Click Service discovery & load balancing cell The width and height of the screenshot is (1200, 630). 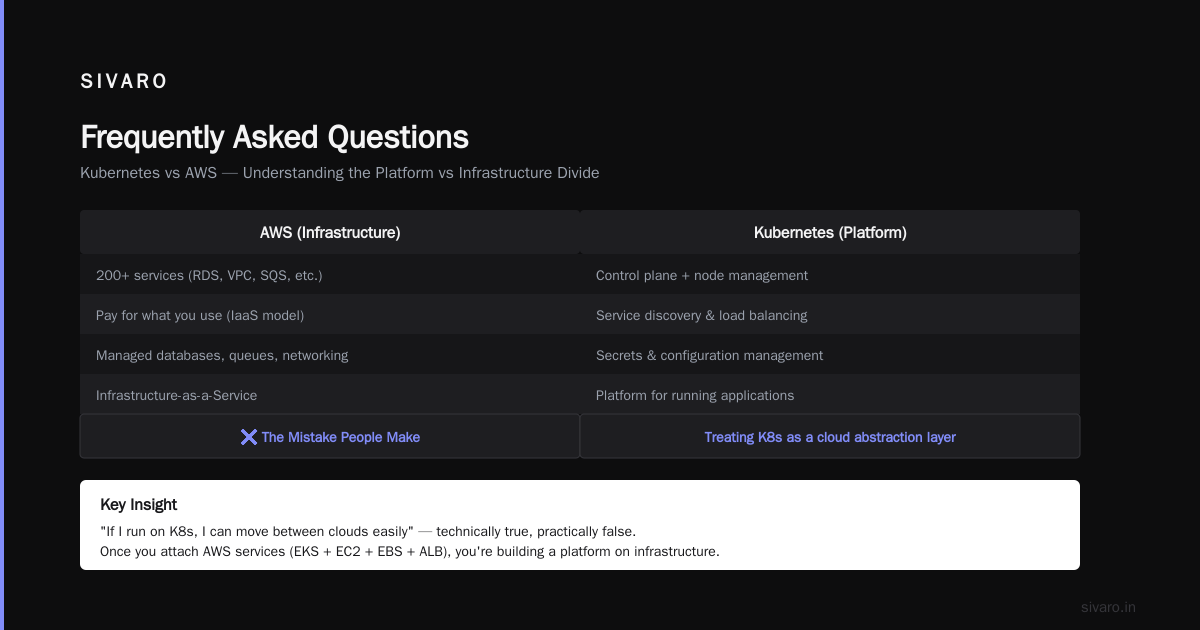830,315
